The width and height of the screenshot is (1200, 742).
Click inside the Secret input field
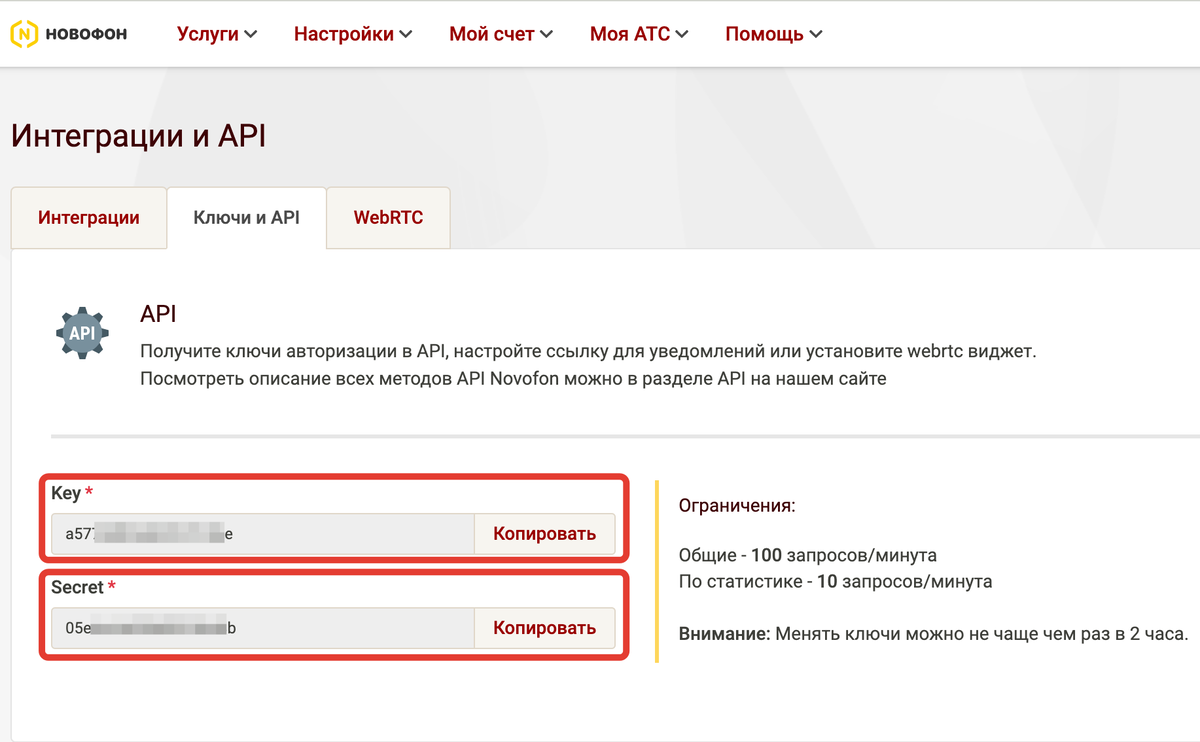263,628
